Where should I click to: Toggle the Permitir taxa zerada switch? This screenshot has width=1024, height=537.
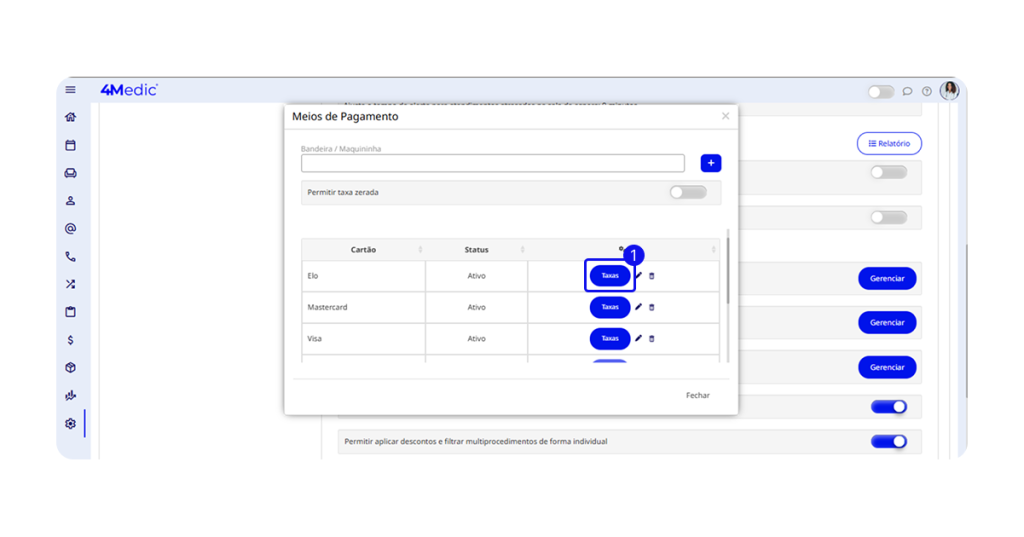click(x=688, y=192)
